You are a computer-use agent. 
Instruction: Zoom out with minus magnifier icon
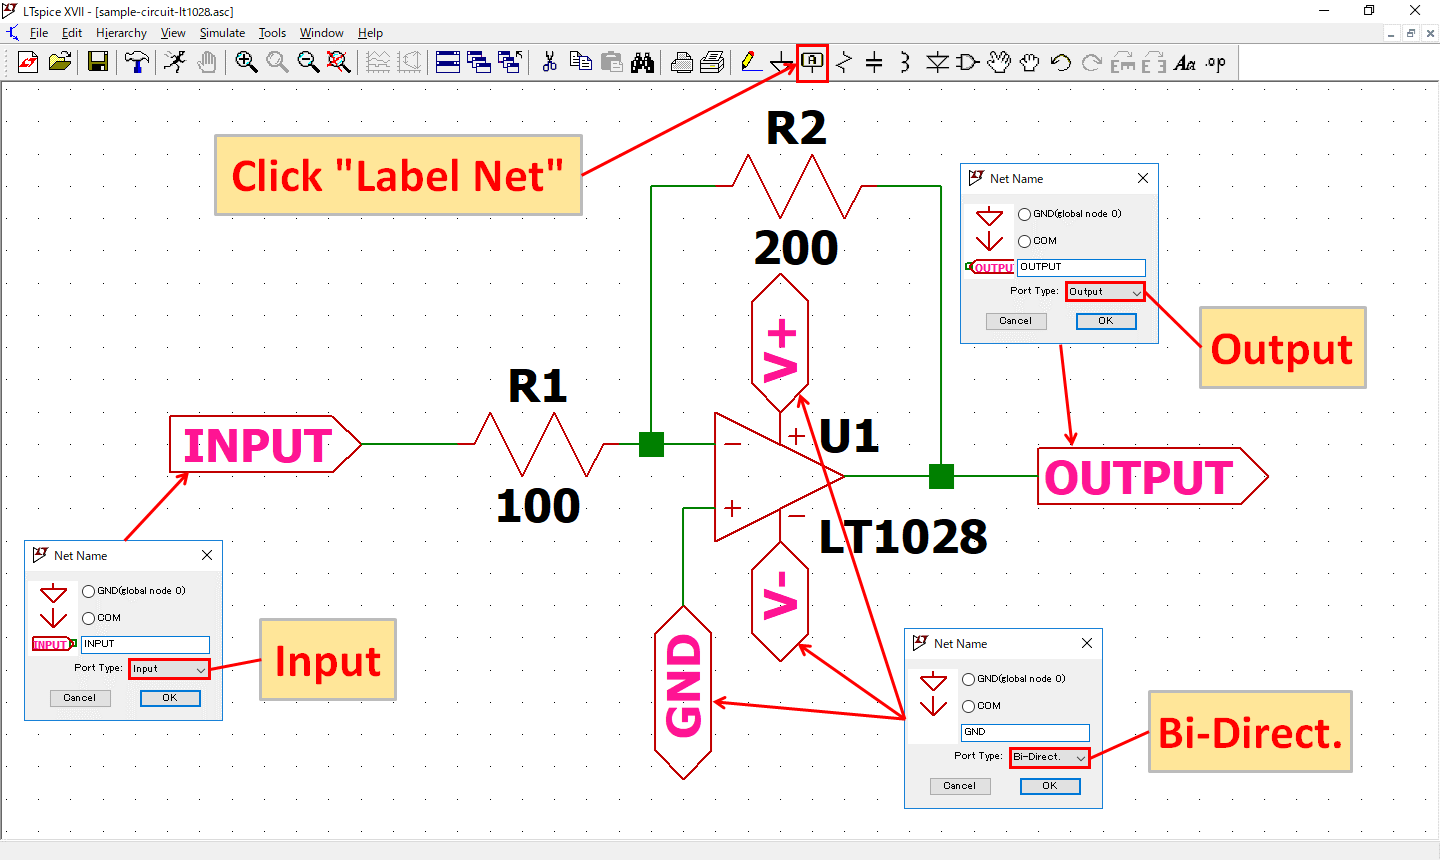pos(308,62)
